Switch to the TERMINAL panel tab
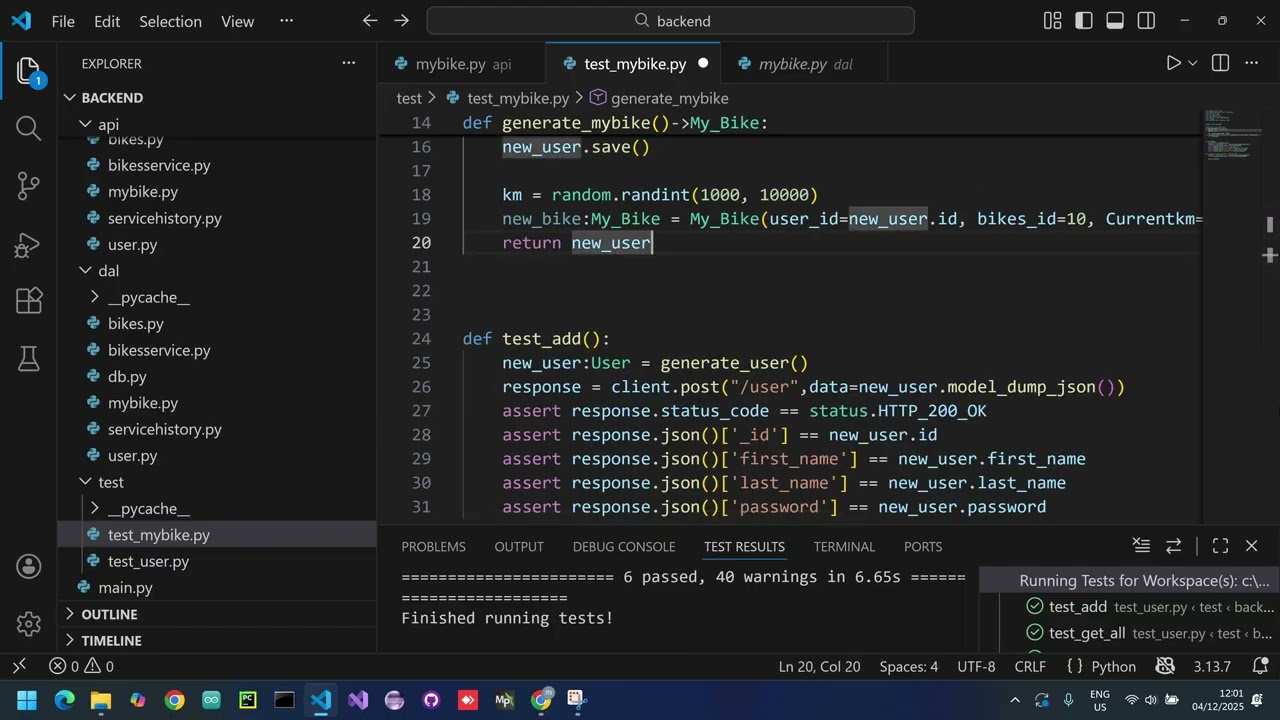Image resolution: width=1280 pixels, height=720 pixels. coord(844,546)
